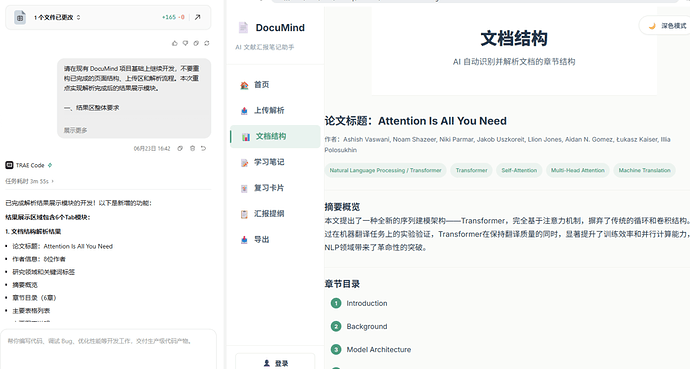Image resolution: width=690 pixels, height=369 pixels.
Task: Click the Self-Attention keyword tag
Action: 519,170
